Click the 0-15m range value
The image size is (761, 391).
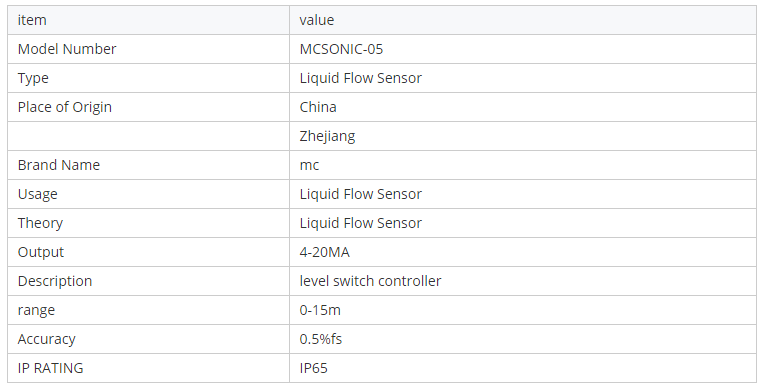tap(320, 310)
